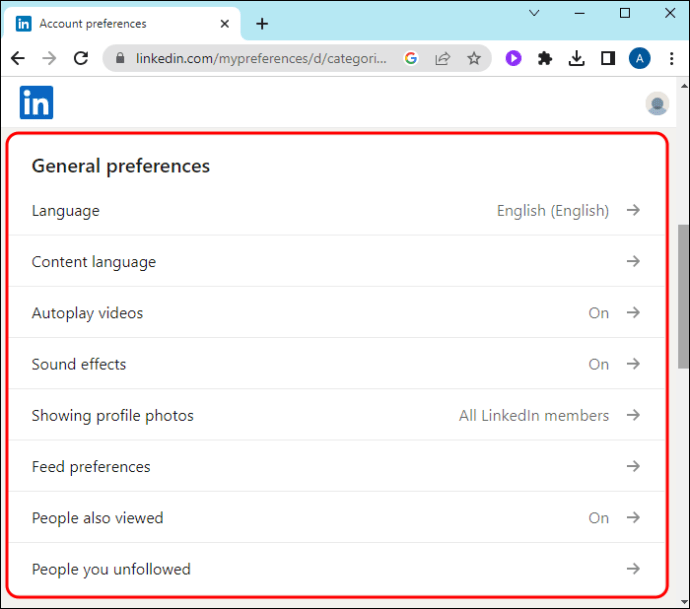This screenshot has height=609, width=690.
Task: Click the Sound effects On value
Action: click(598, 364)
